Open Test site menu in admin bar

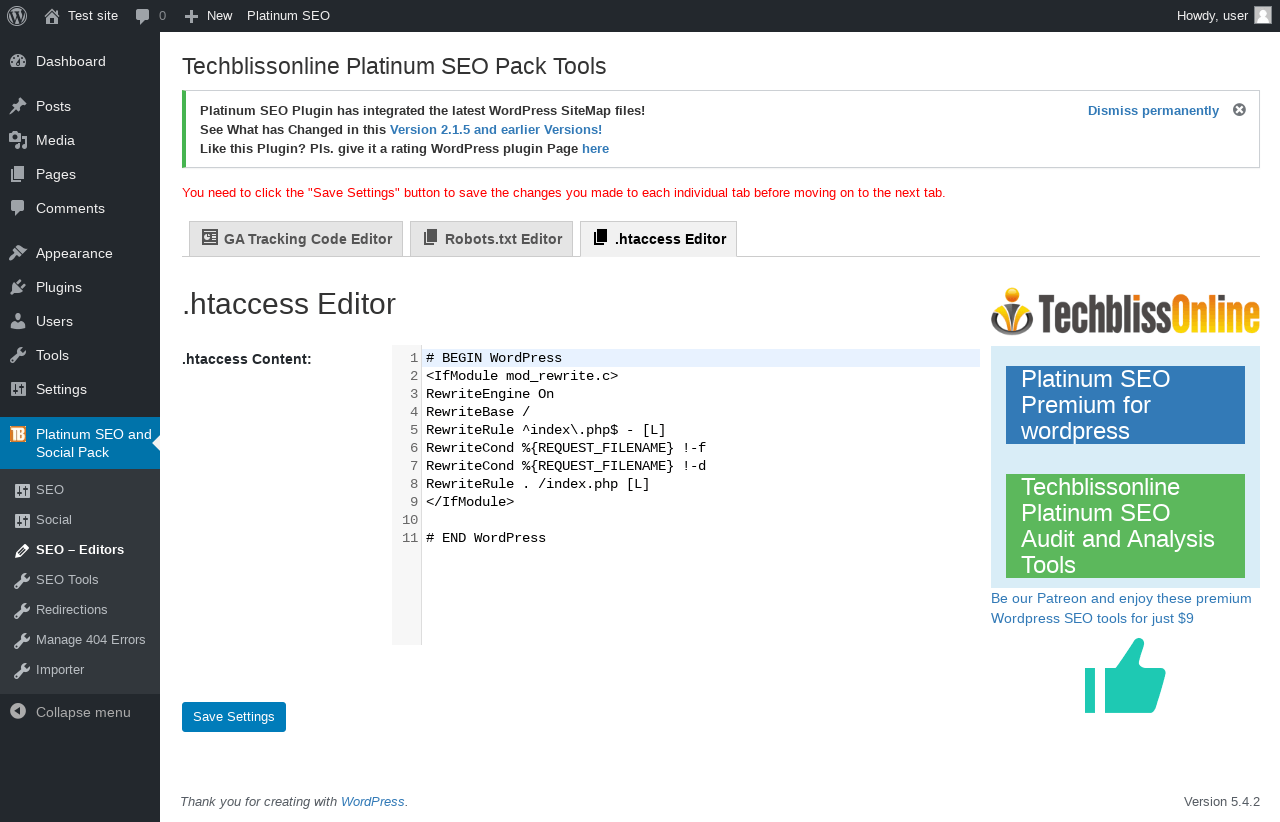[x=81, y=16]
